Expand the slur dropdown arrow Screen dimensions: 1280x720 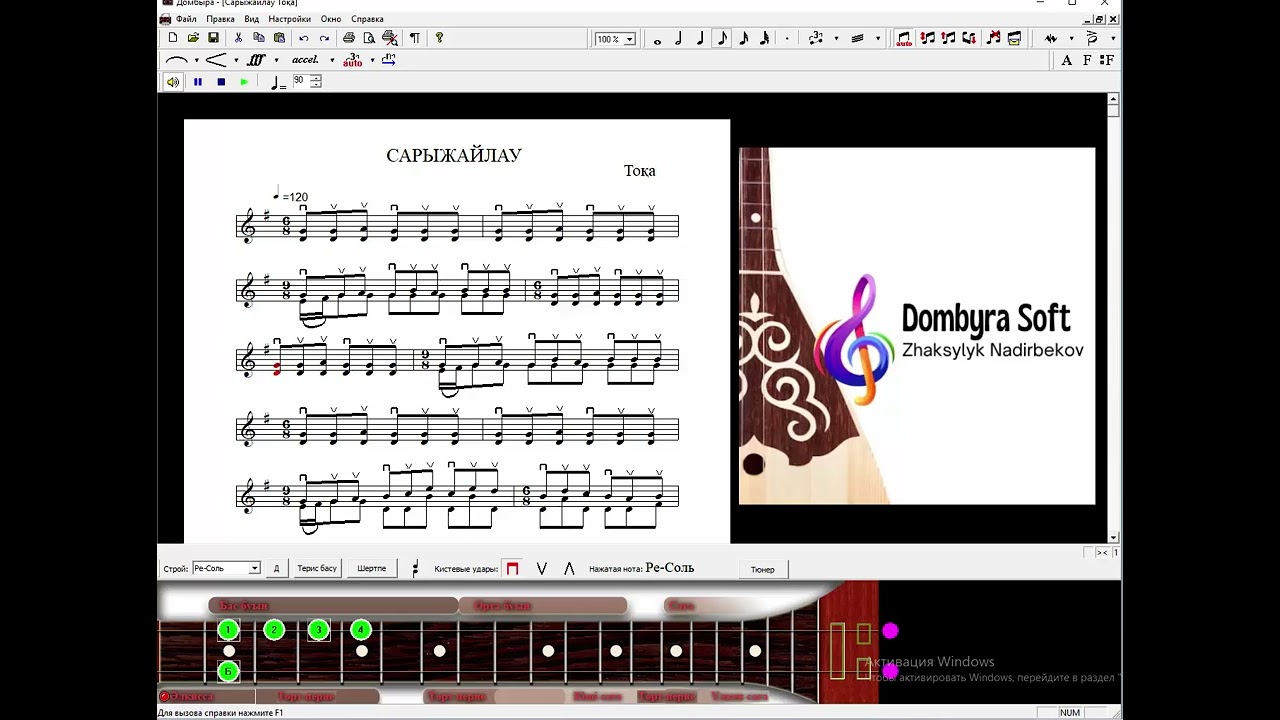tap(196, 60)
